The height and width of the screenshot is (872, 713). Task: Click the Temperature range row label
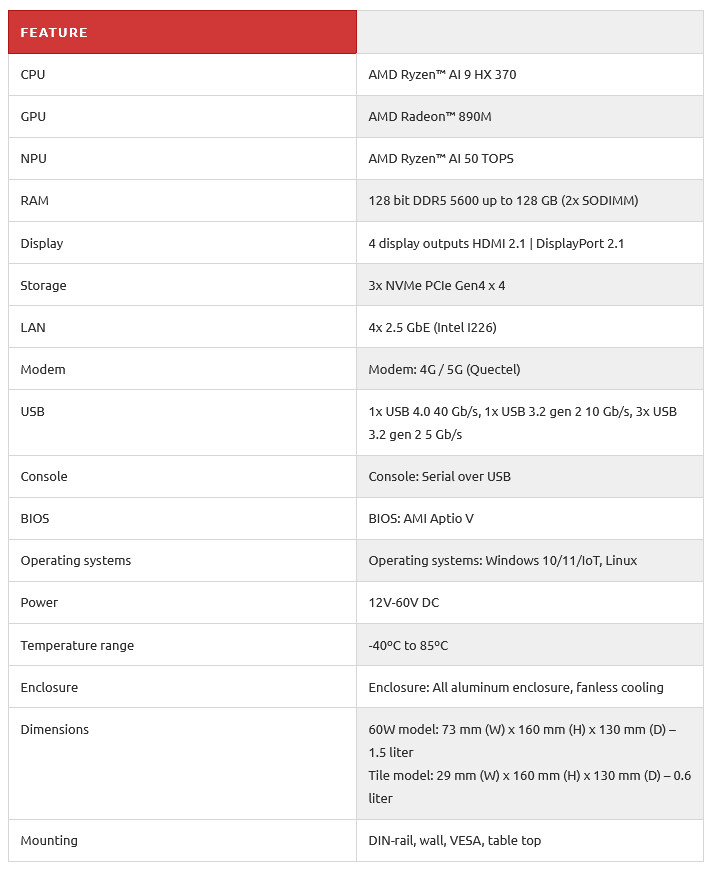tap(77, 646)
